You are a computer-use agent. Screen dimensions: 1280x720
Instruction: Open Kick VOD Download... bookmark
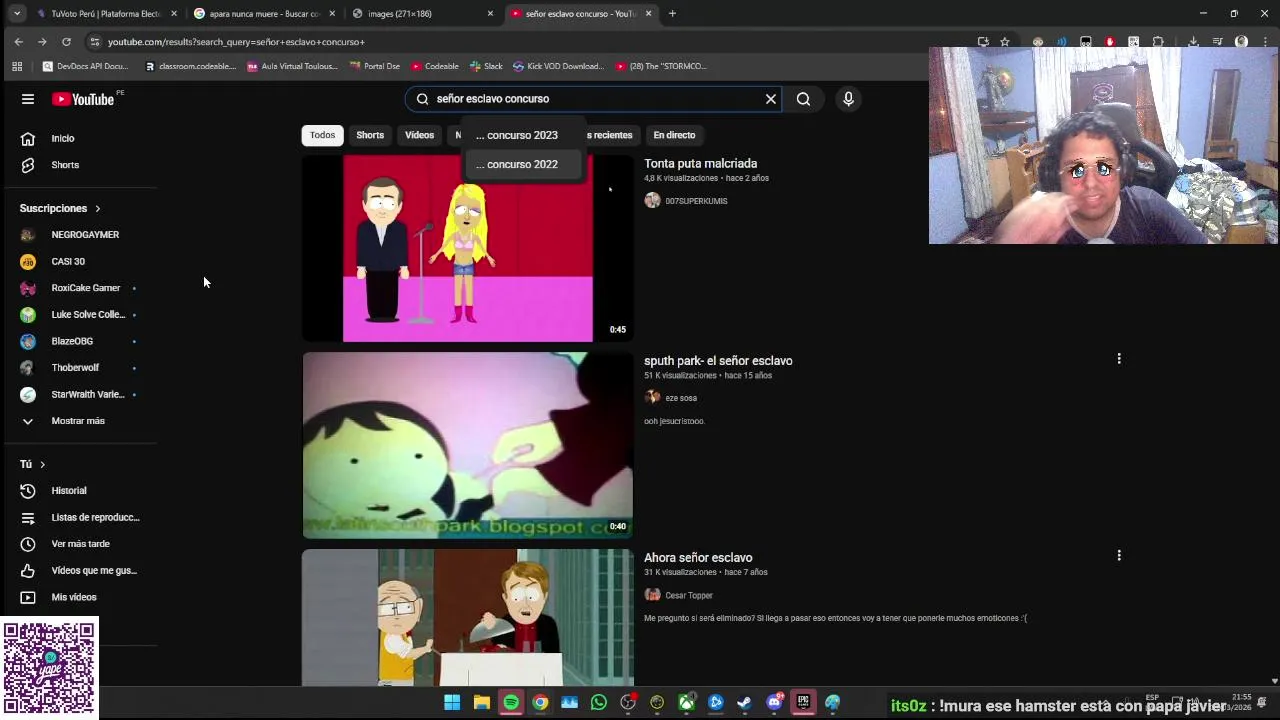point(558,66)
